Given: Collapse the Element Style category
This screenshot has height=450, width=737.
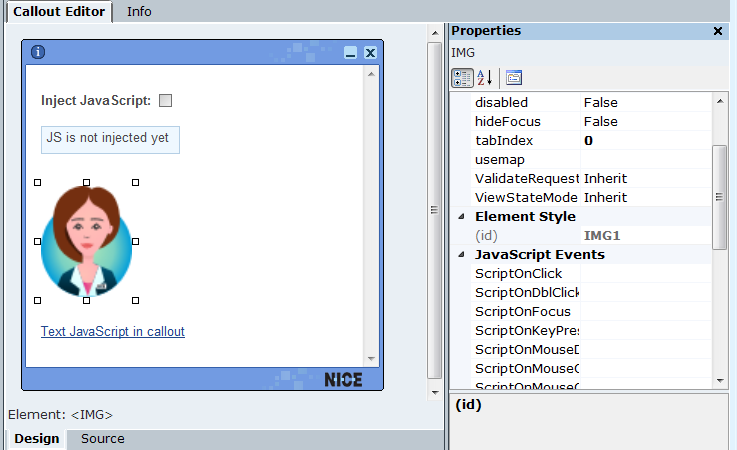Looking at the screenshot, I should click(x=461, y=216).
